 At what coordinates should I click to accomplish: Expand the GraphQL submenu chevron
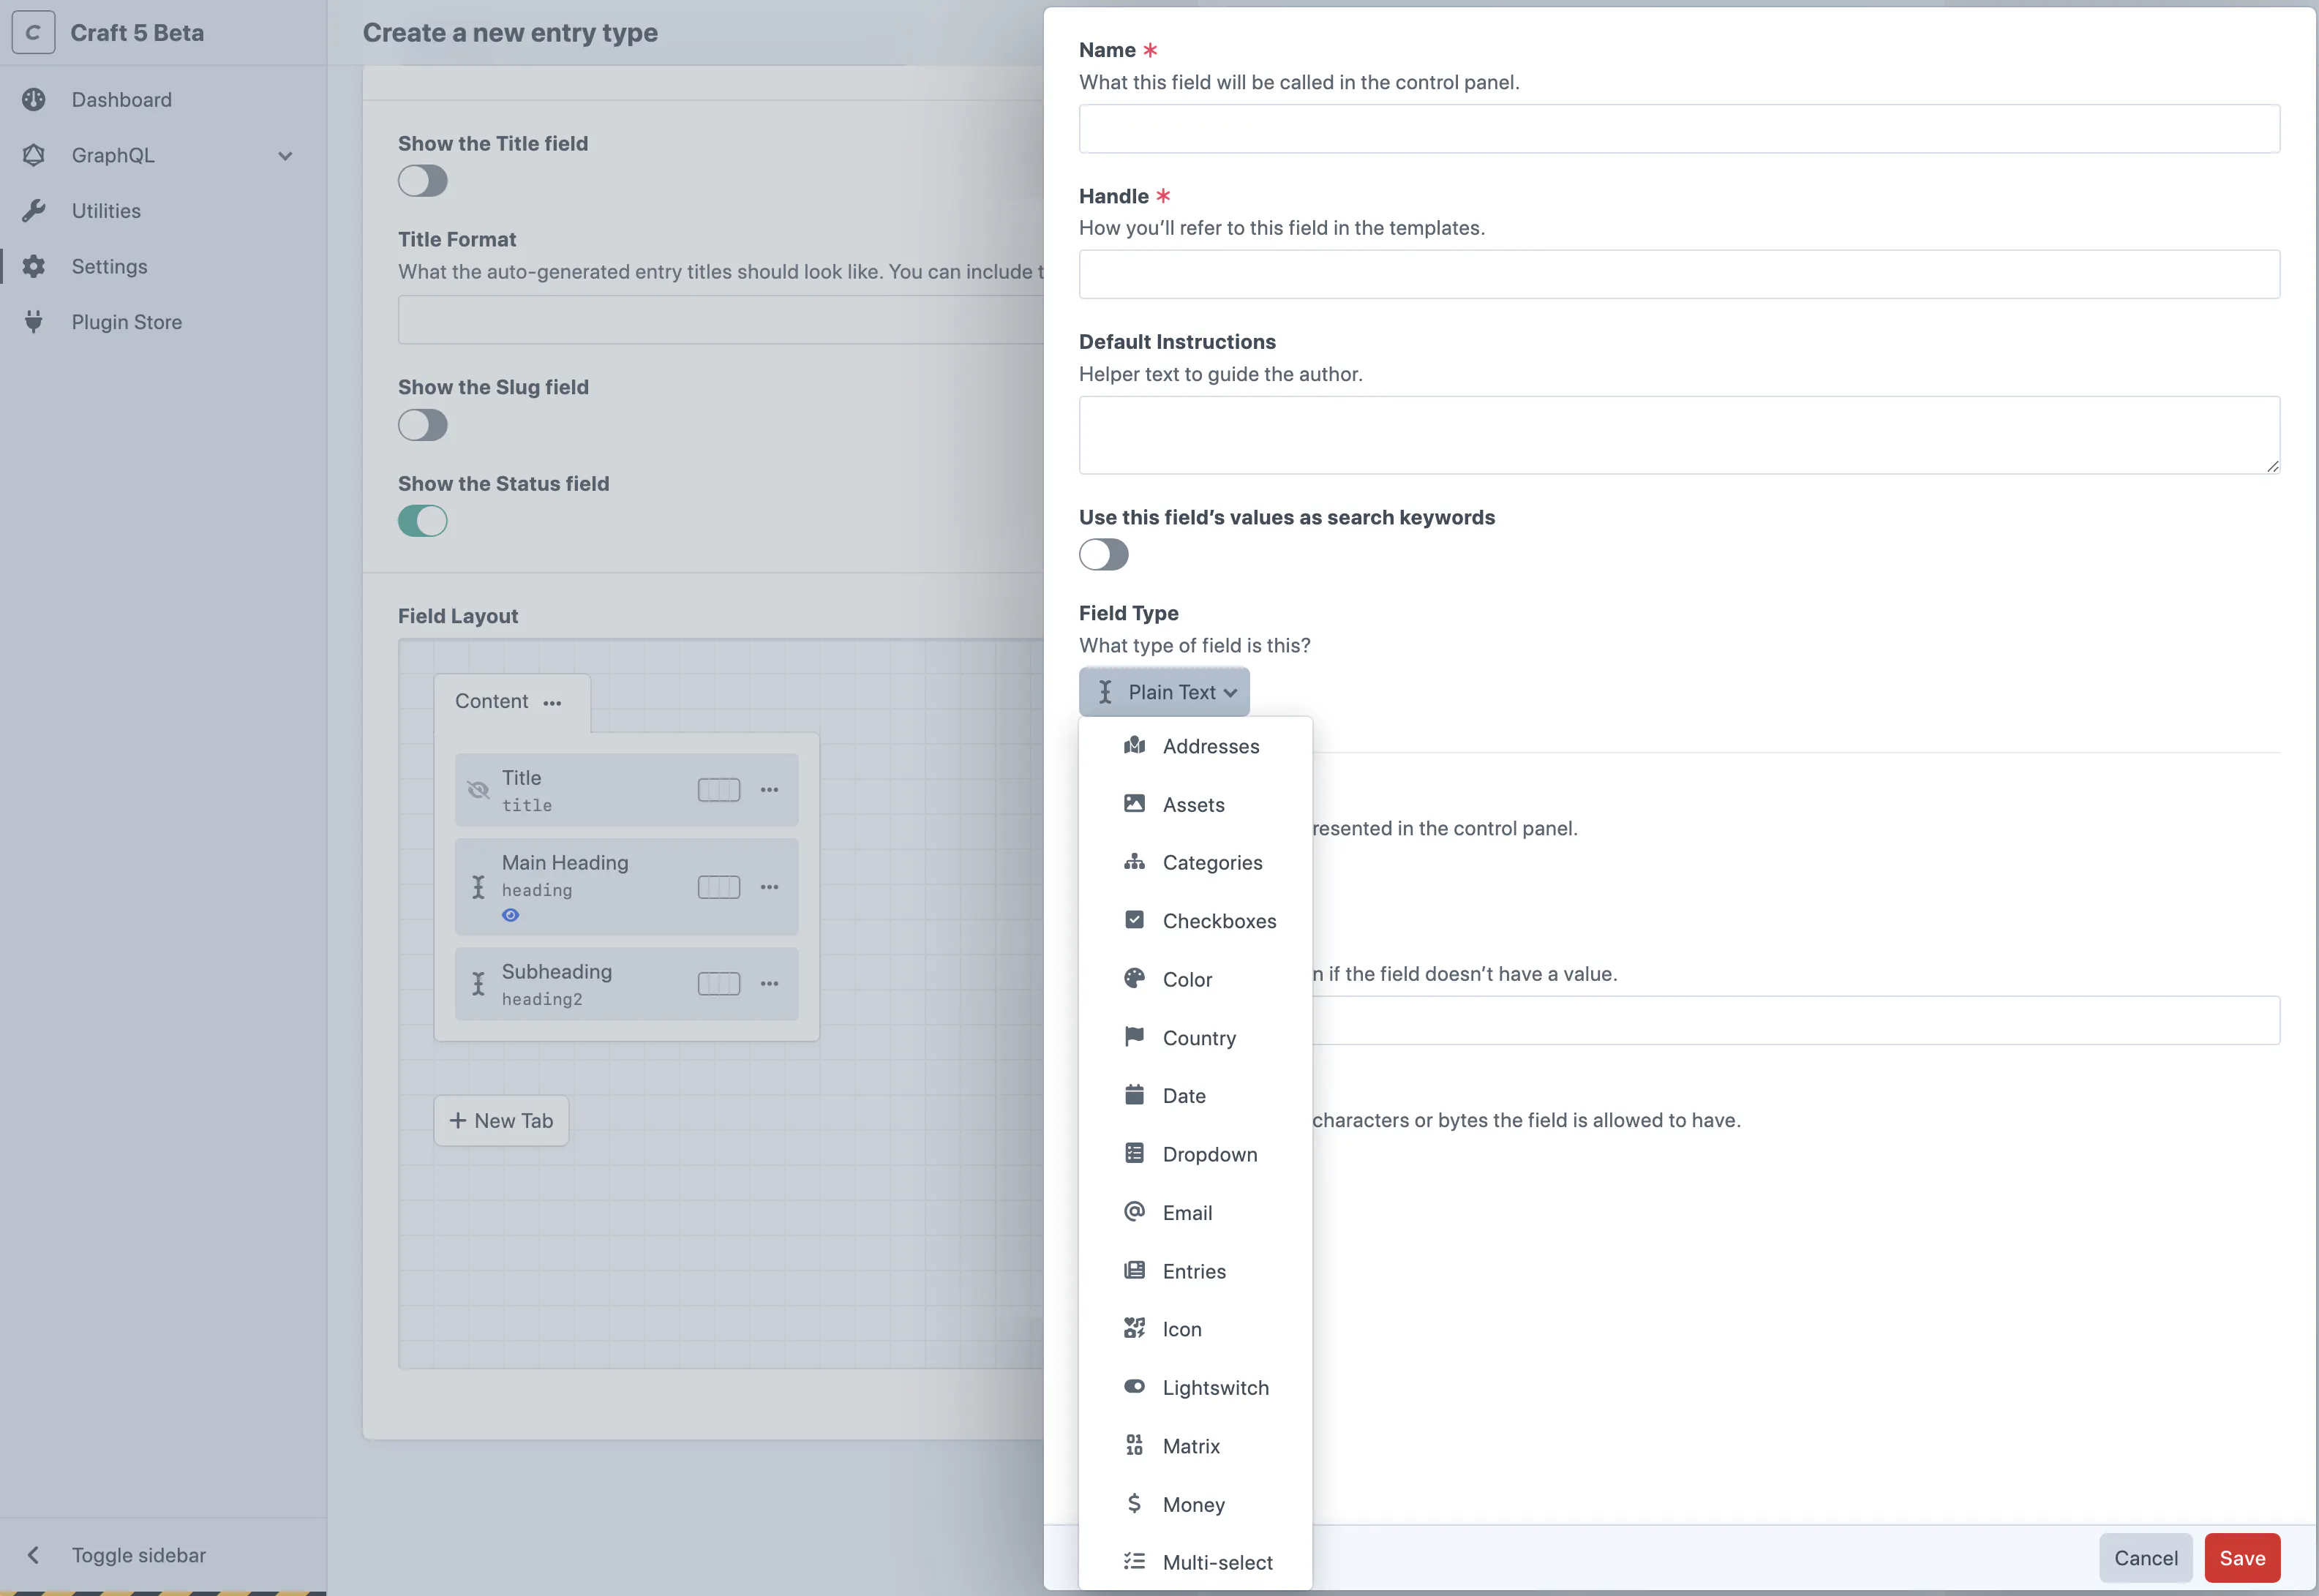point(285,156)
